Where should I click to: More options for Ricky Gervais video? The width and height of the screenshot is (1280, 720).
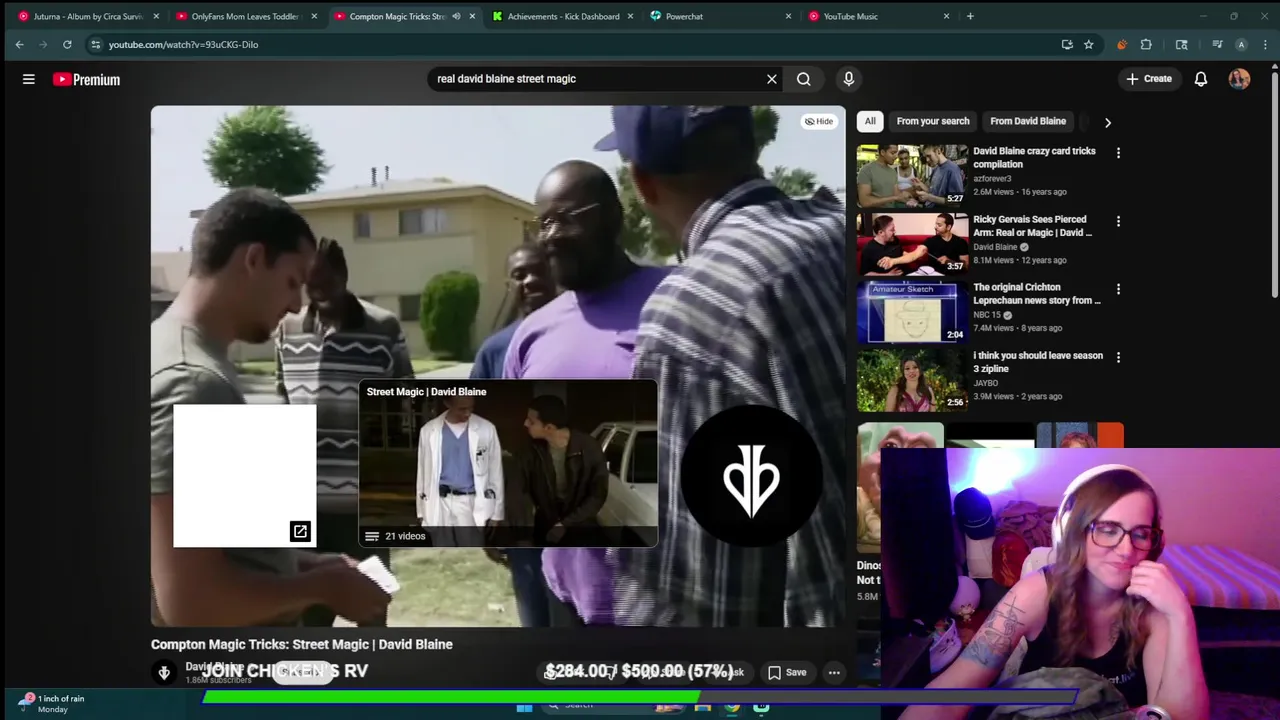(x=1118, y=221)
